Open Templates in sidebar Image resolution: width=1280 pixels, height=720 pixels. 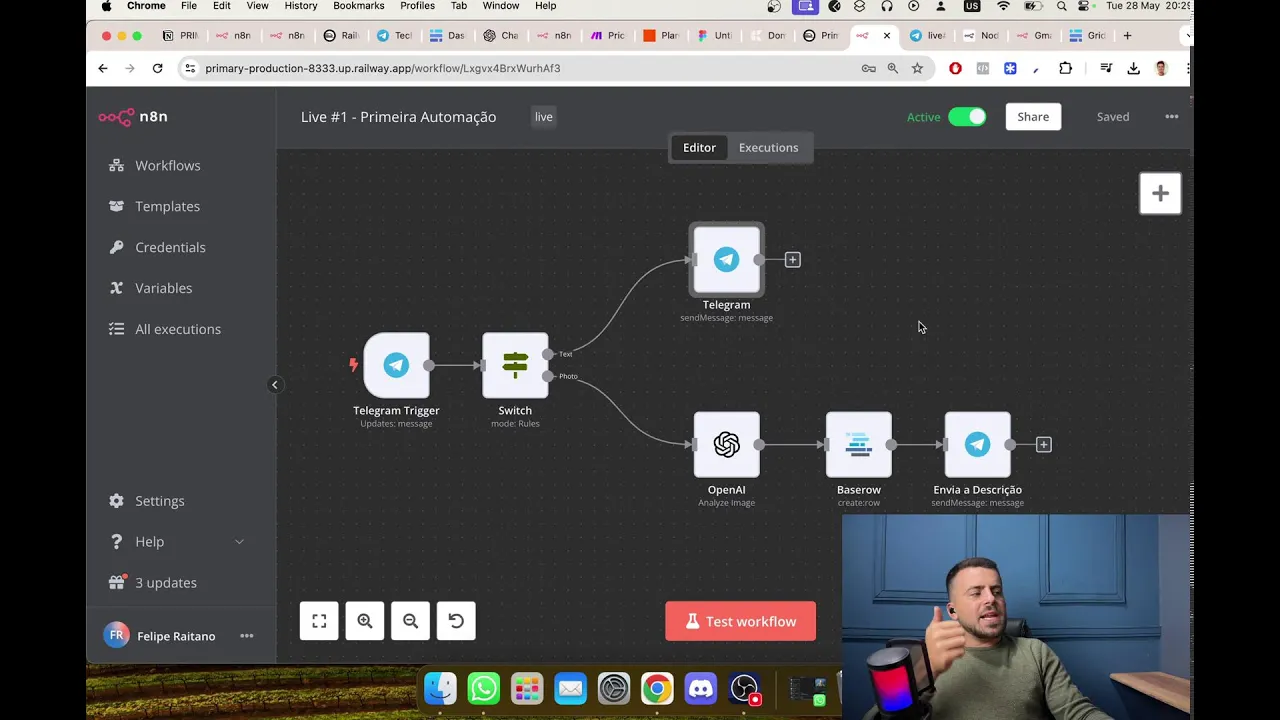(x=155, y=206)
